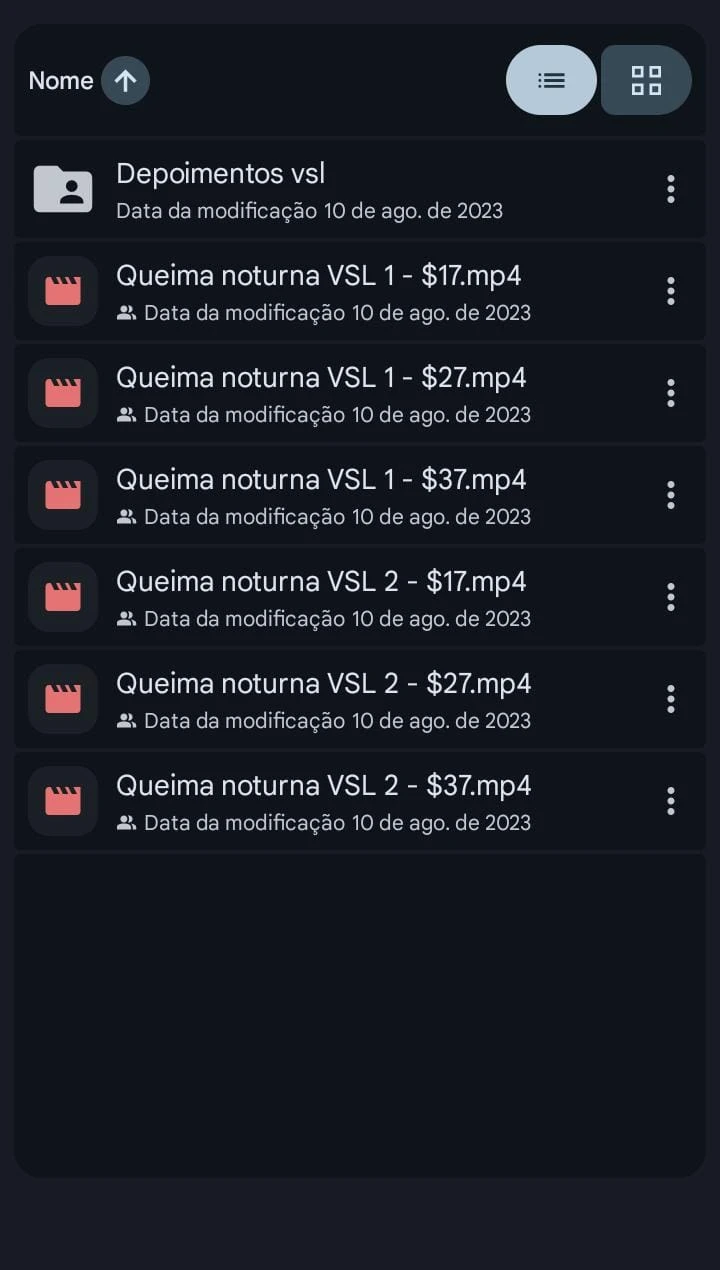The width and height of the screenshot is (720, 1270).
Task: Click video icon of Queima noturna VSL 2 - $17.mp4
Action: tap(63, 597)
